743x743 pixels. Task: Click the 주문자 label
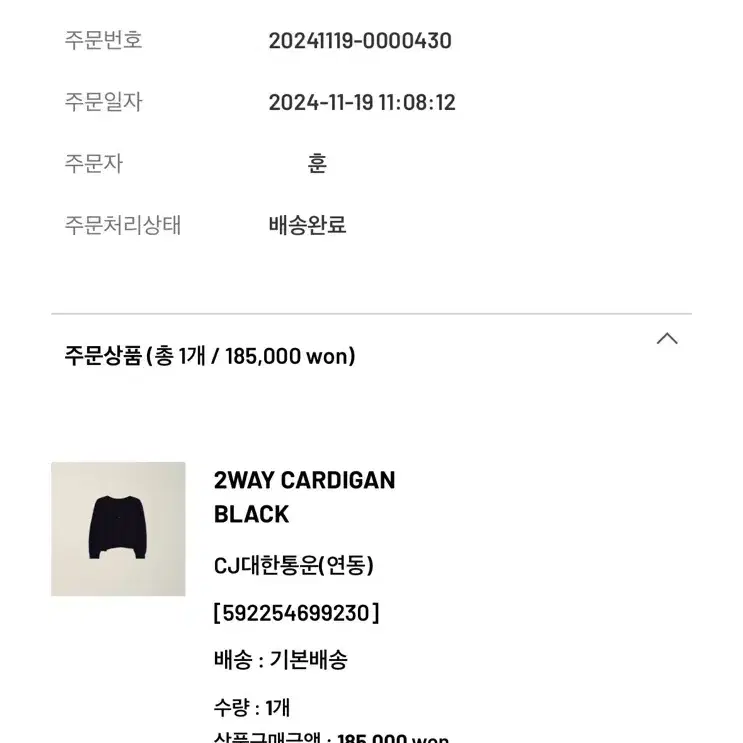pos(94,163)
